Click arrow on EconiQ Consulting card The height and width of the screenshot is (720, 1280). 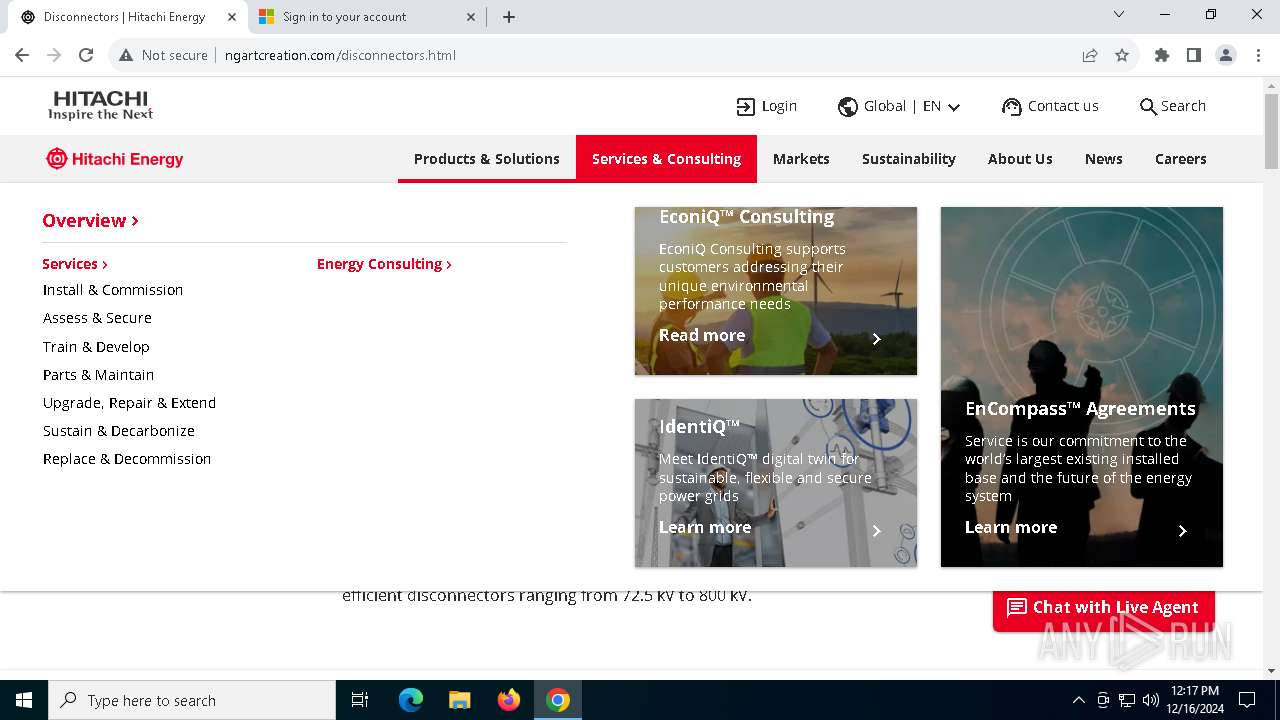pos(877,339)
